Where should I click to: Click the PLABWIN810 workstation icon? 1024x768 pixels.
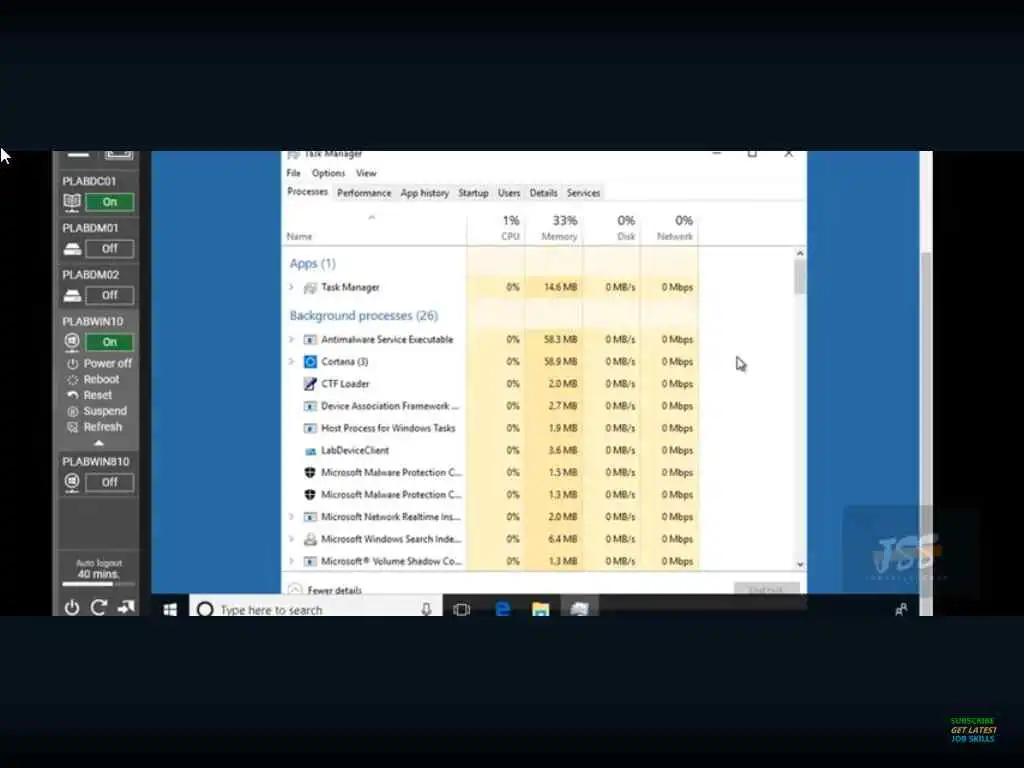pos(72,483)
